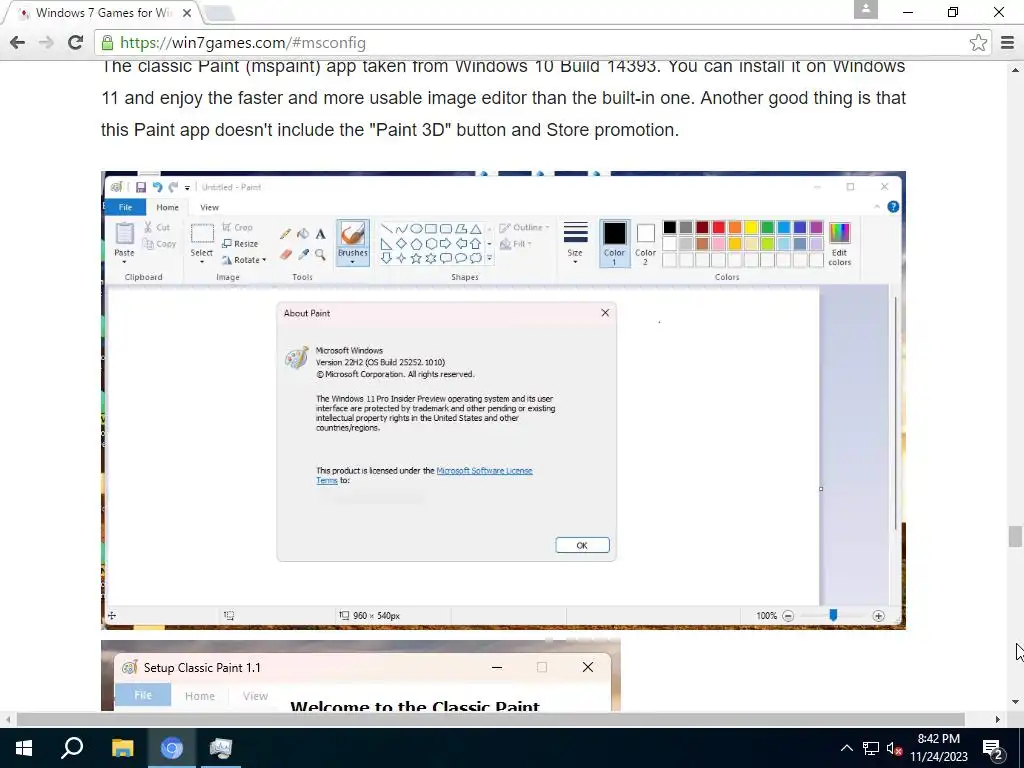
Task: Select the Color 1 black swatch button
Action: (614, 242)
